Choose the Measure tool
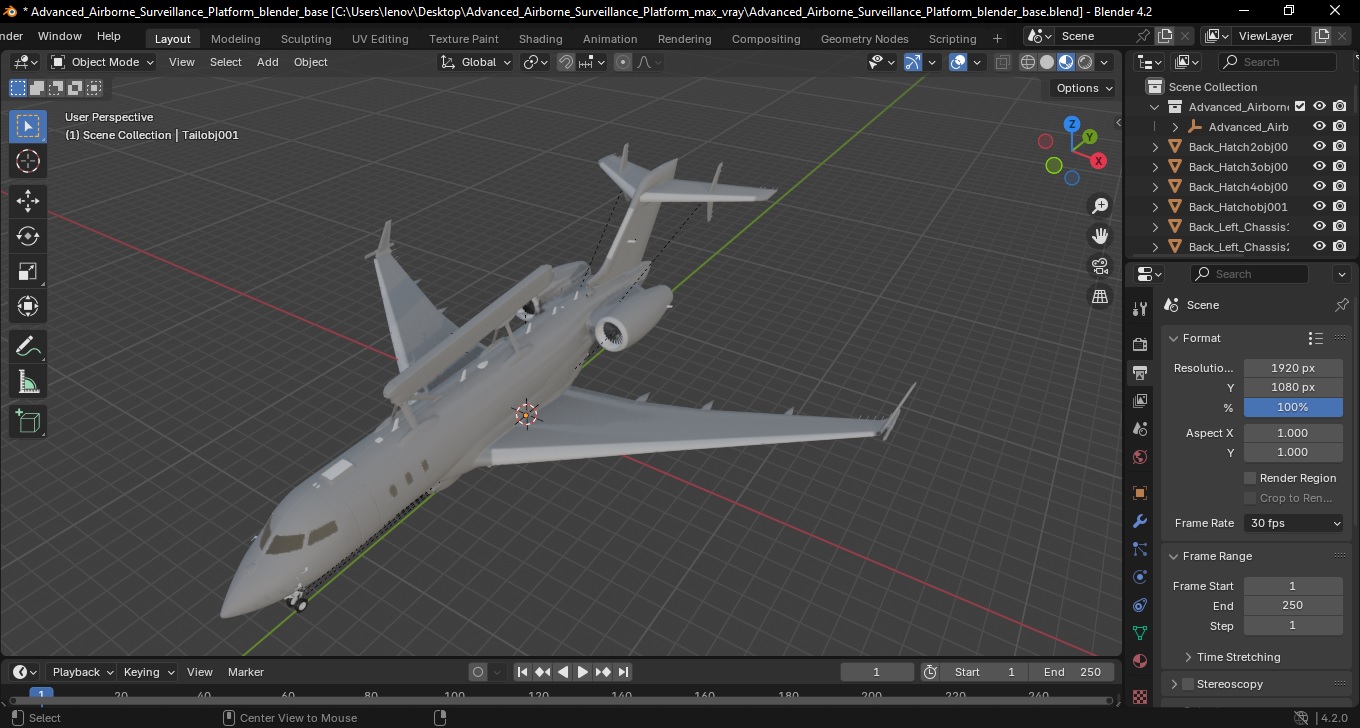The image size is (1360, 728). pos(28,382)
